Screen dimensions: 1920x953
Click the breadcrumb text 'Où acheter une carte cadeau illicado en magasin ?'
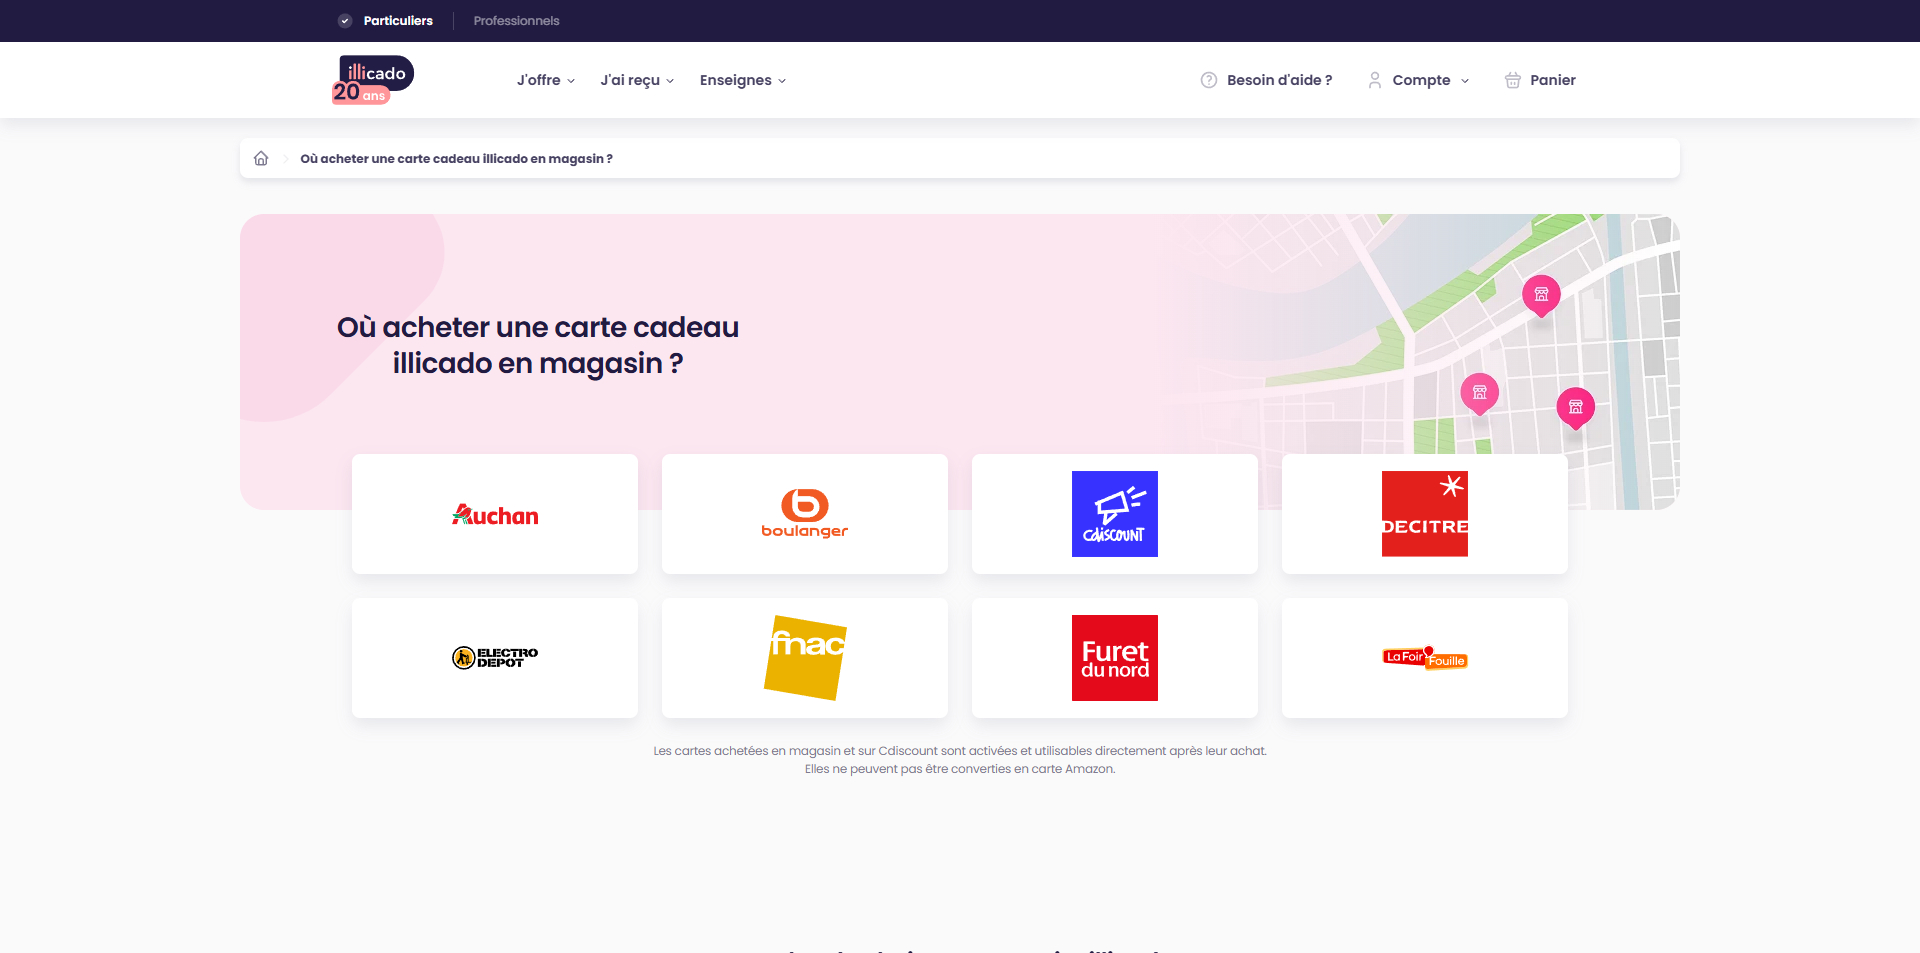[x=456, y=158]
